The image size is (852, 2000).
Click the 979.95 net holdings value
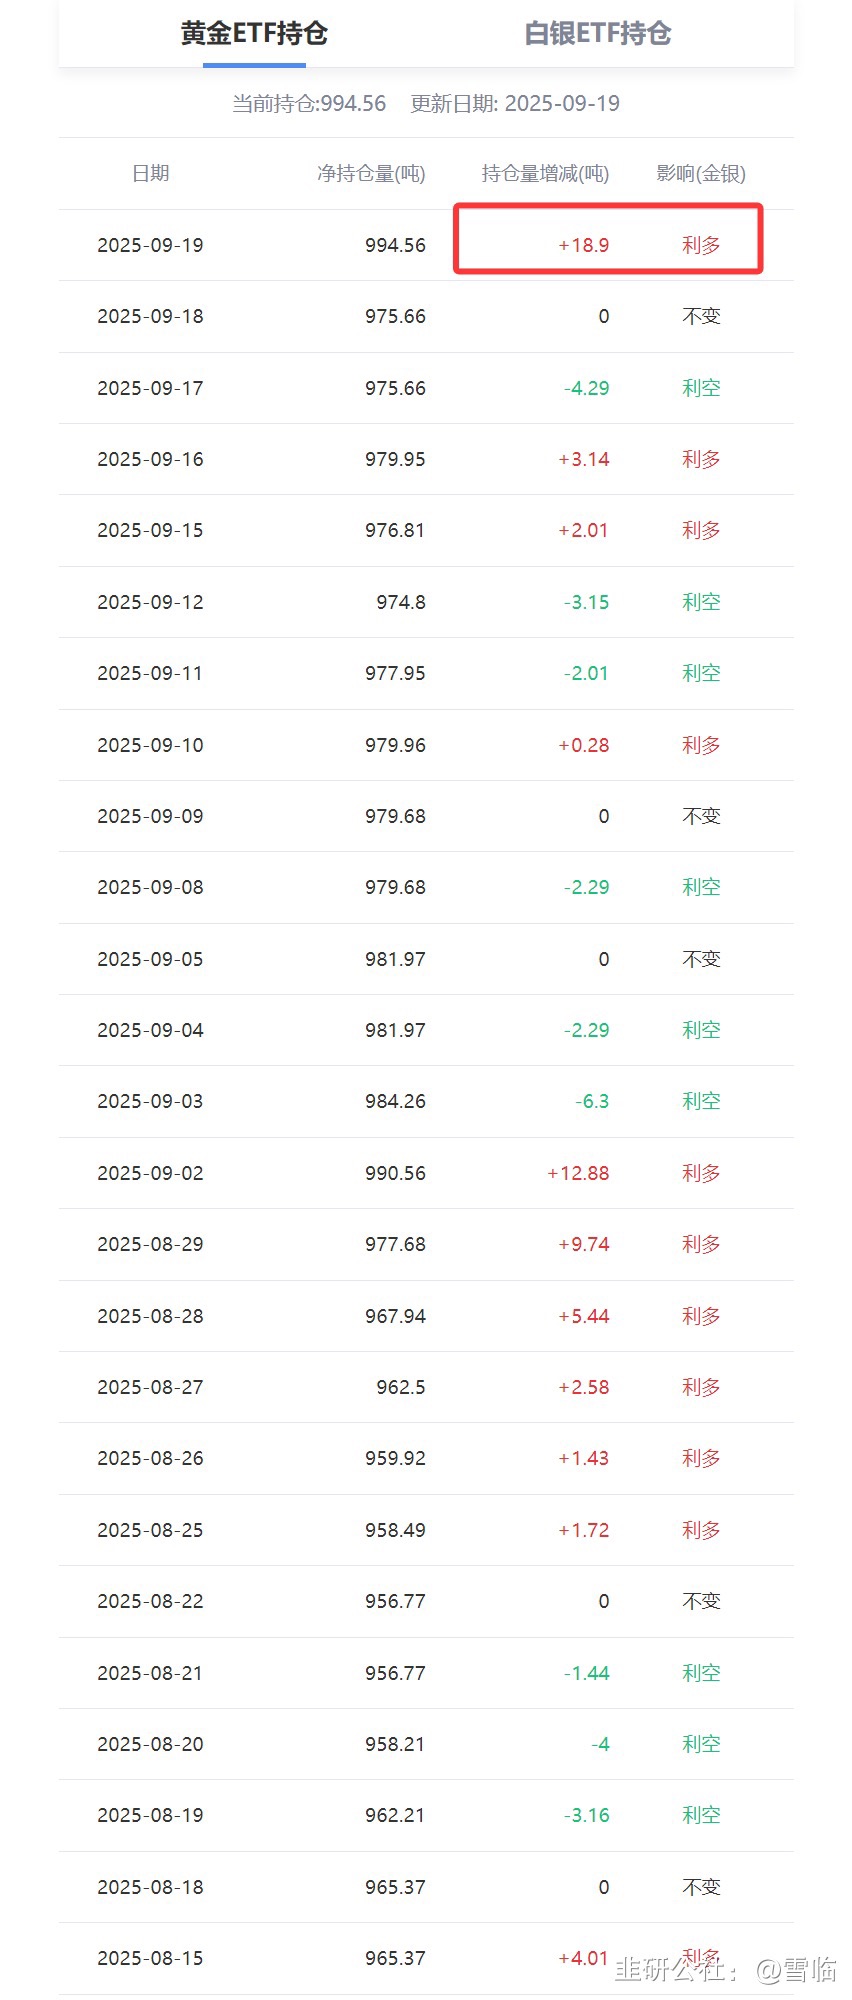click(x=395, y=460)
